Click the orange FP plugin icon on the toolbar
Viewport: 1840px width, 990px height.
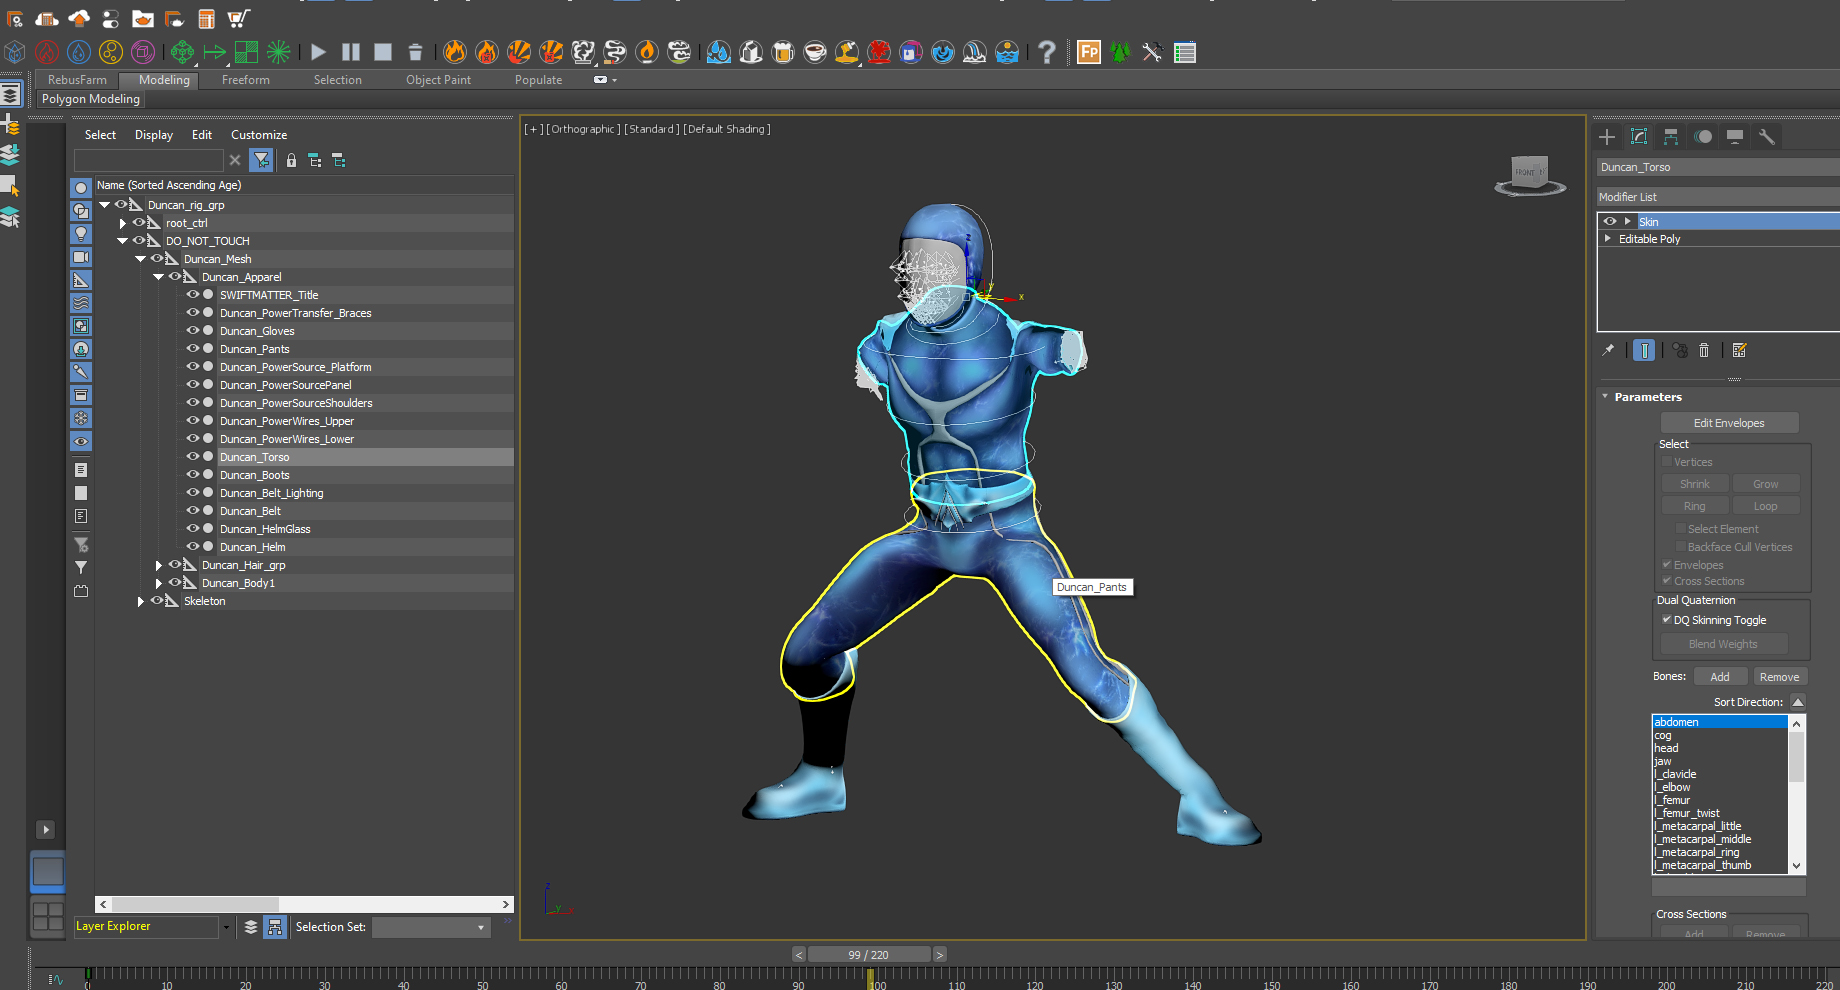click(x=1088, y=52)
